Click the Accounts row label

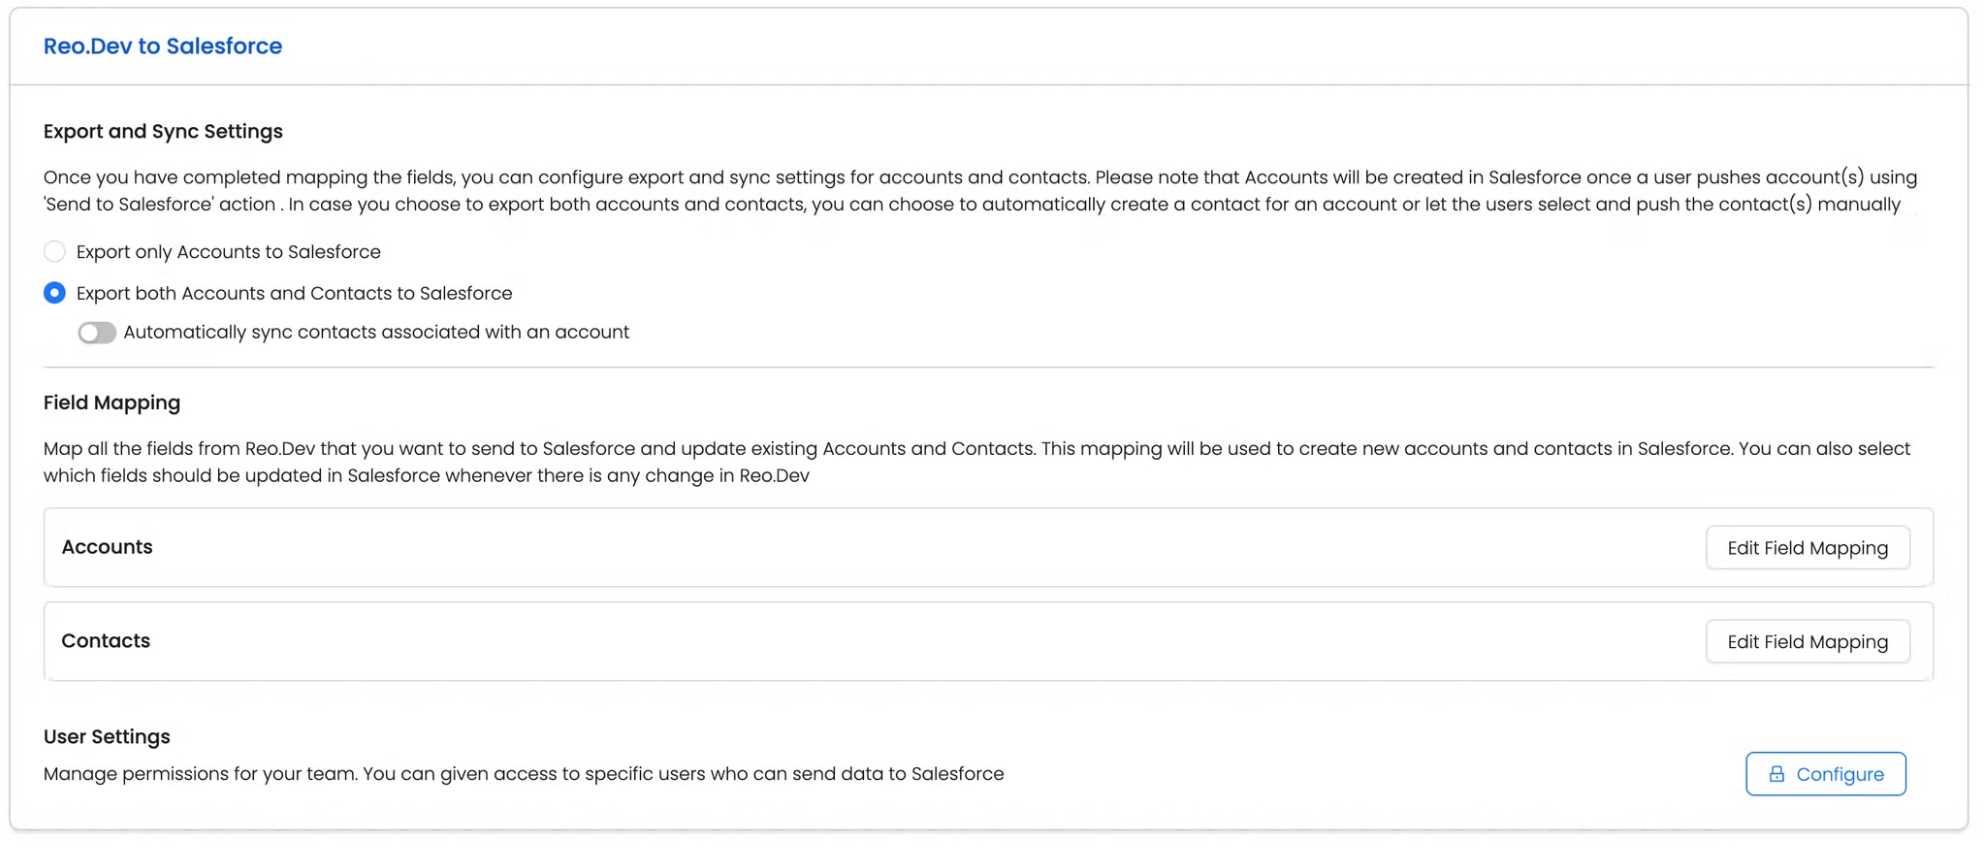107,547
